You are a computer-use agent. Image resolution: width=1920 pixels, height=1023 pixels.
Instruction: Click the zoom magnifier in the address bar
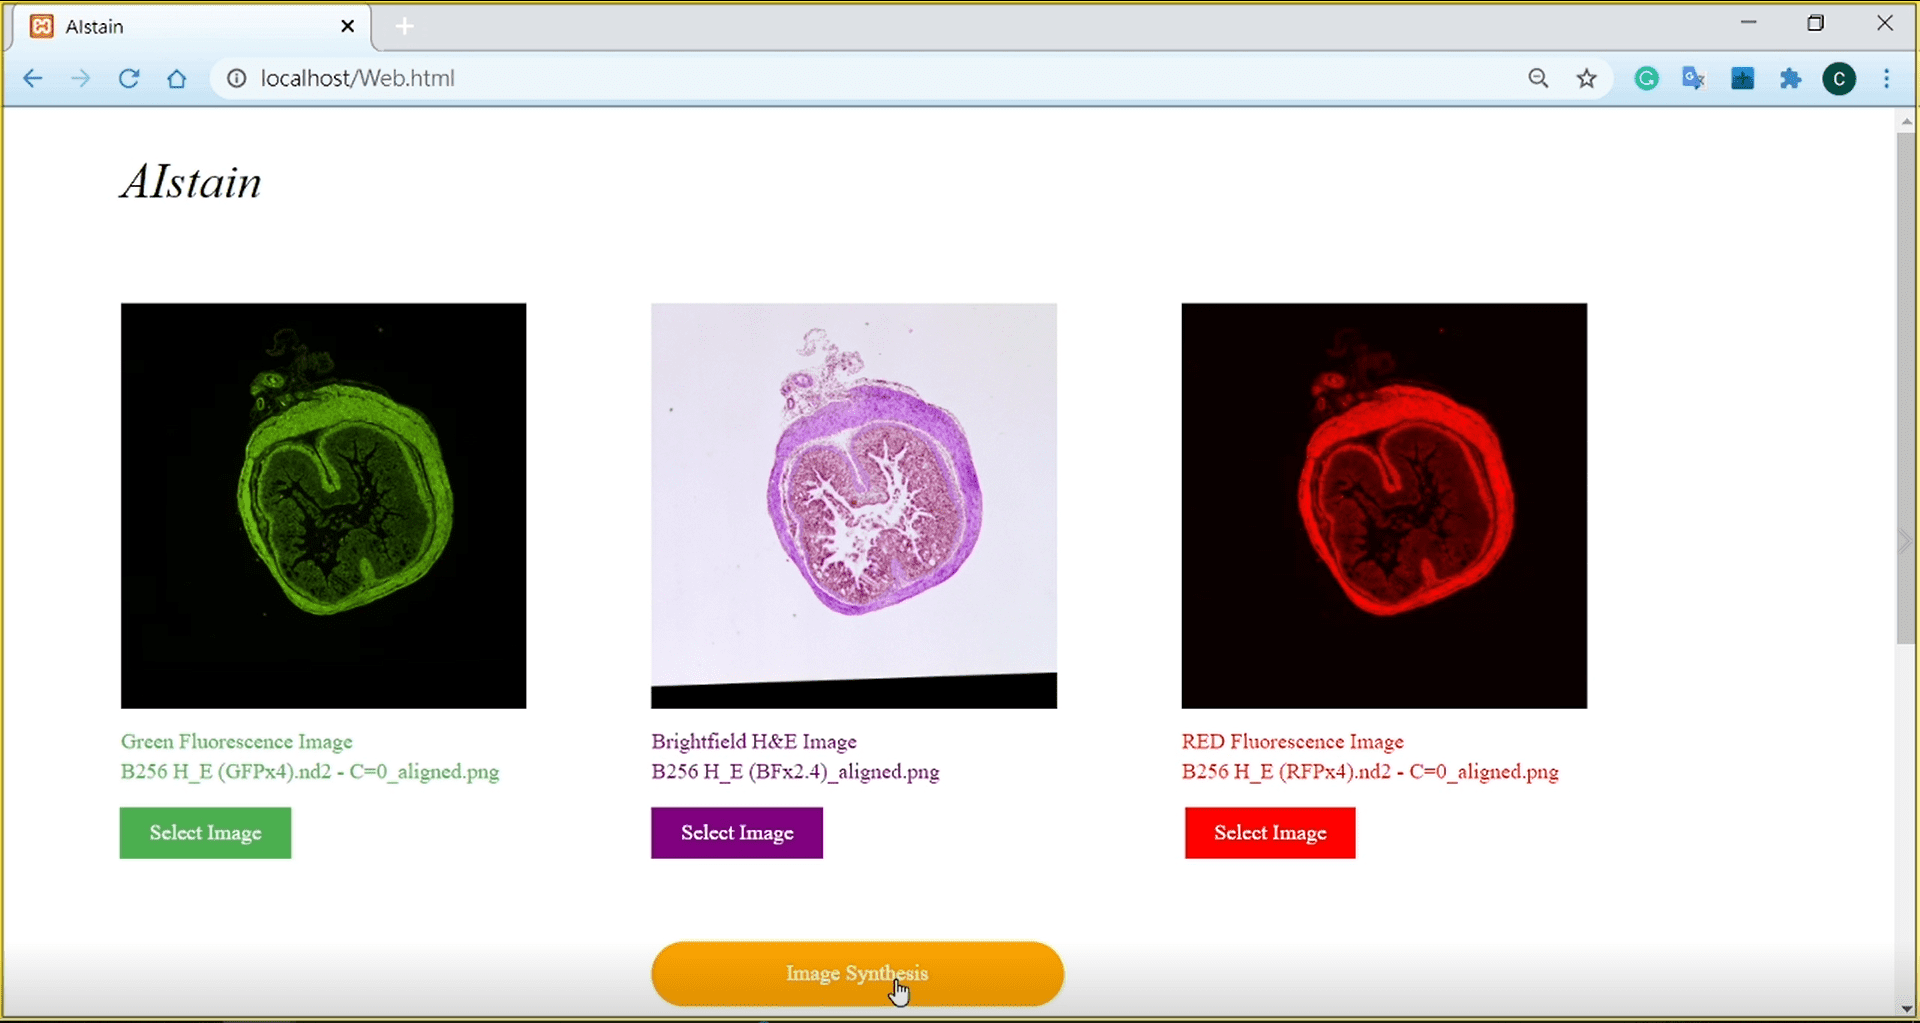1539,78
